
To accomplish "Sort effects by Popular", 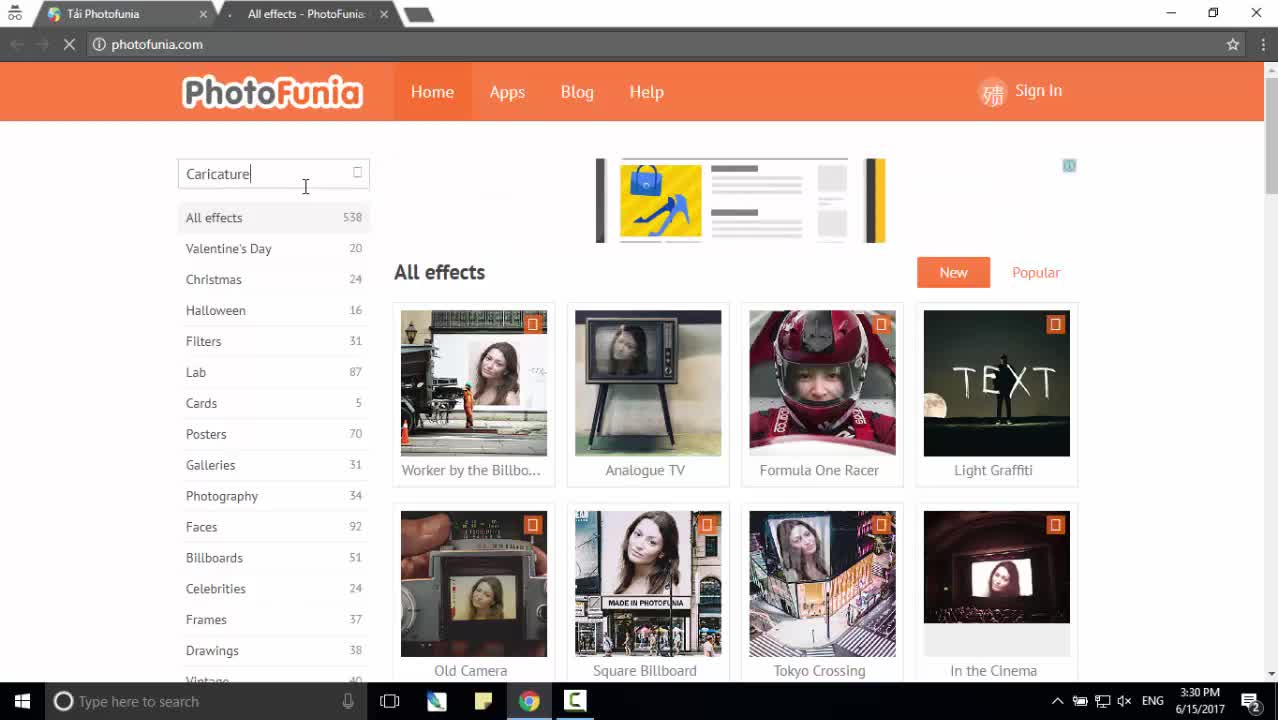I will click(x=1036, y=272).
